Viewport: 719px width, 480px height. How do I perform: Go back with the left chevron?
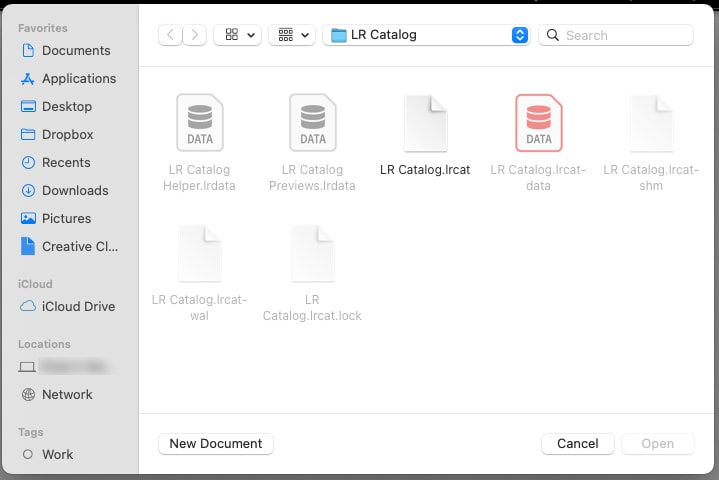pos(170,35)
